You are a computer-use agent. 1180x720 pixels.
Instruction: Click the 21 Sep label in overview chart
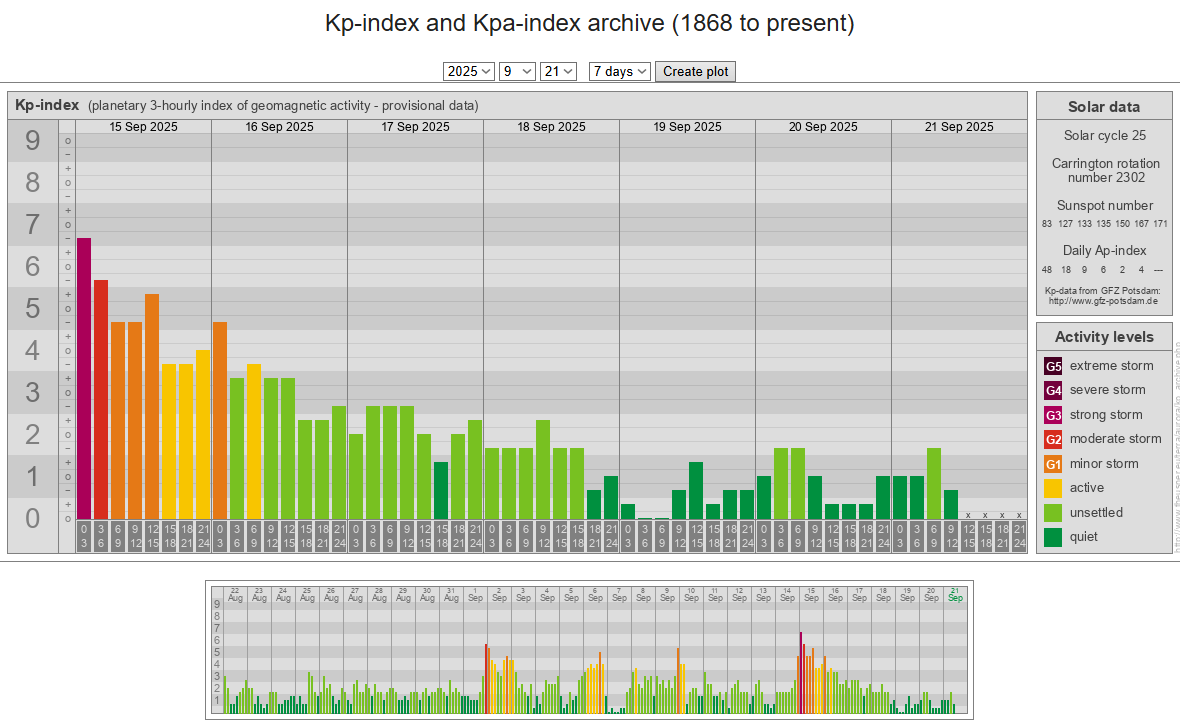pyautogui.click(x=955, y=594)
